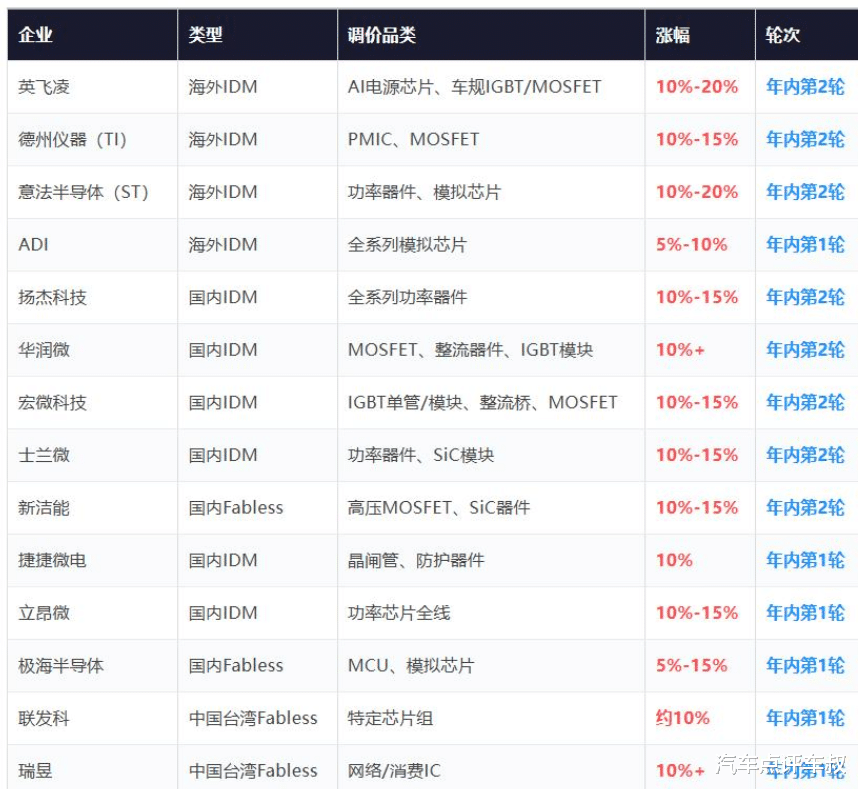This screenshot has width=858, height=789.
Task: Click 国内IDM type in the 捷捷微电 row
Action: [223, 560]
